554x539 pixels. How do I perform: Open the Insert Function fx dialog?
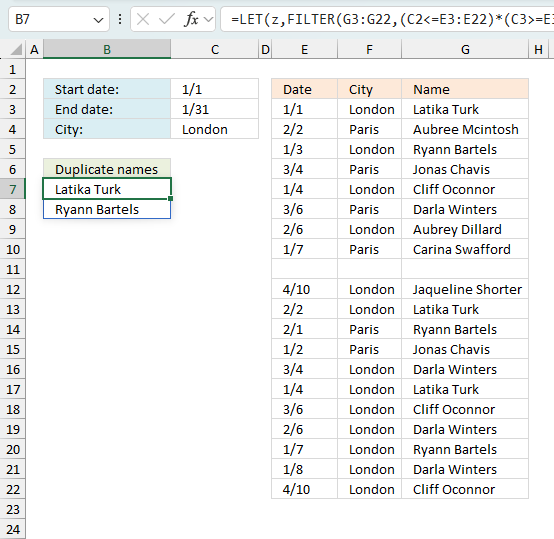pos(191,19)
